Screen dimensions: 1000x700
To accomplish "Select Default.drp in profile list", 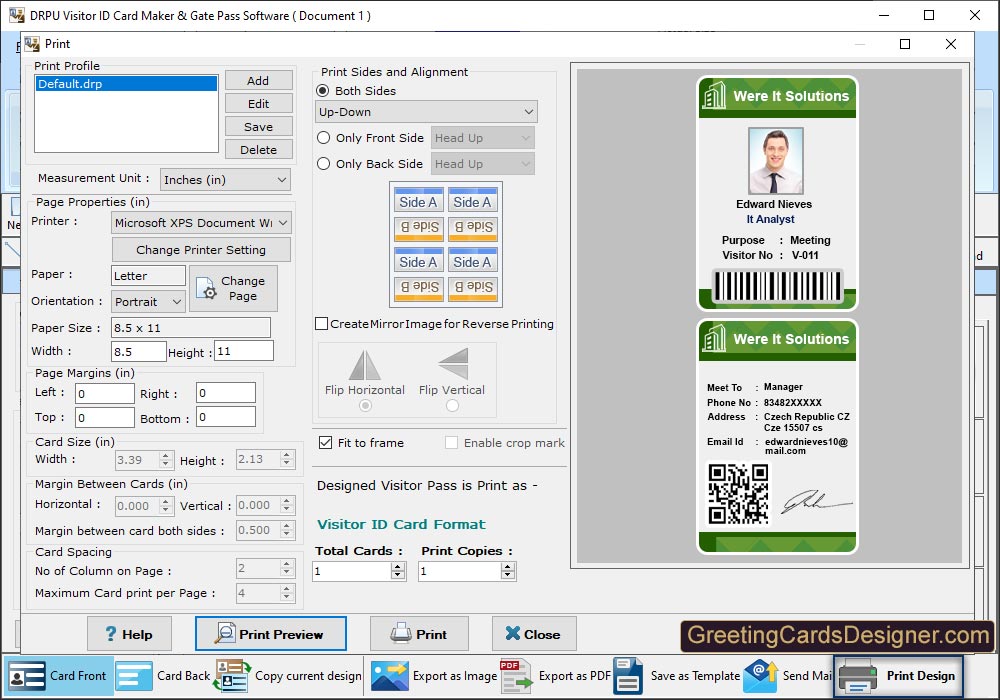I will click(x=126, y=84).
